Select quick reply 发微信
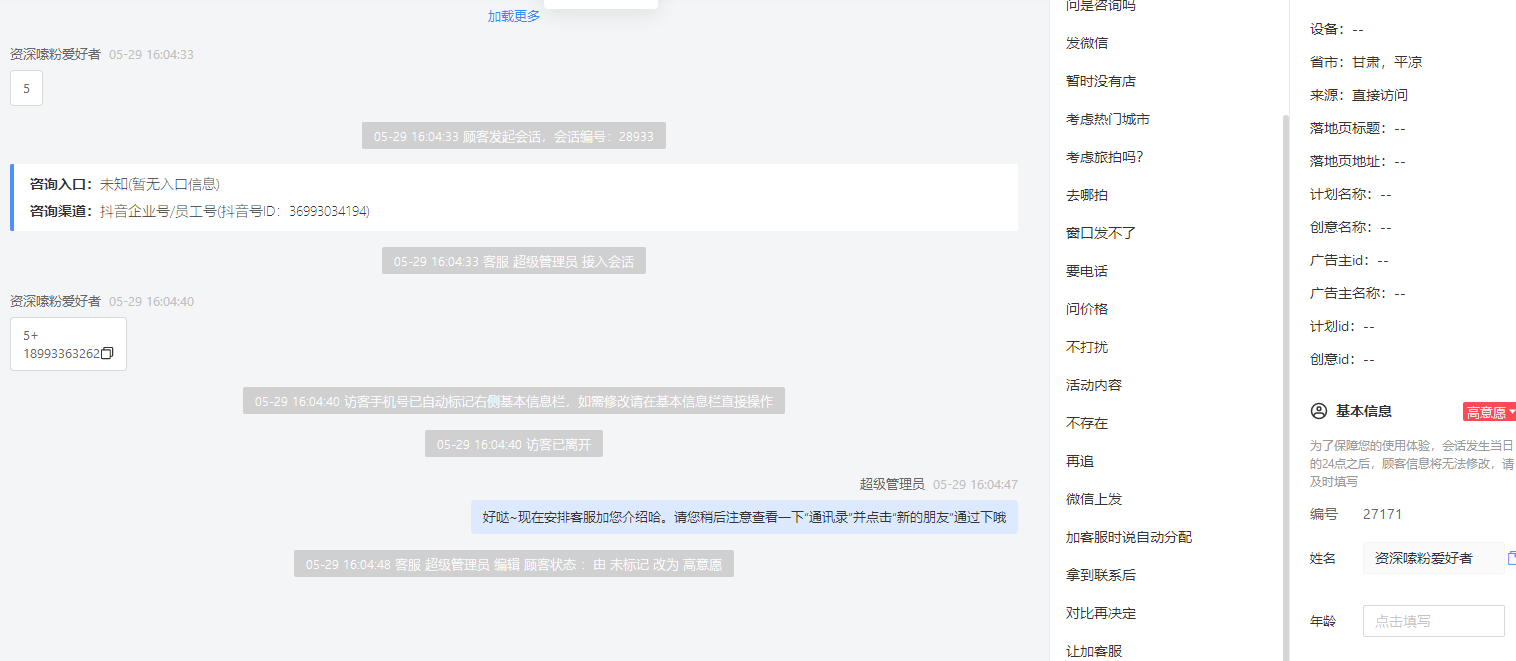 (1087, 43)
